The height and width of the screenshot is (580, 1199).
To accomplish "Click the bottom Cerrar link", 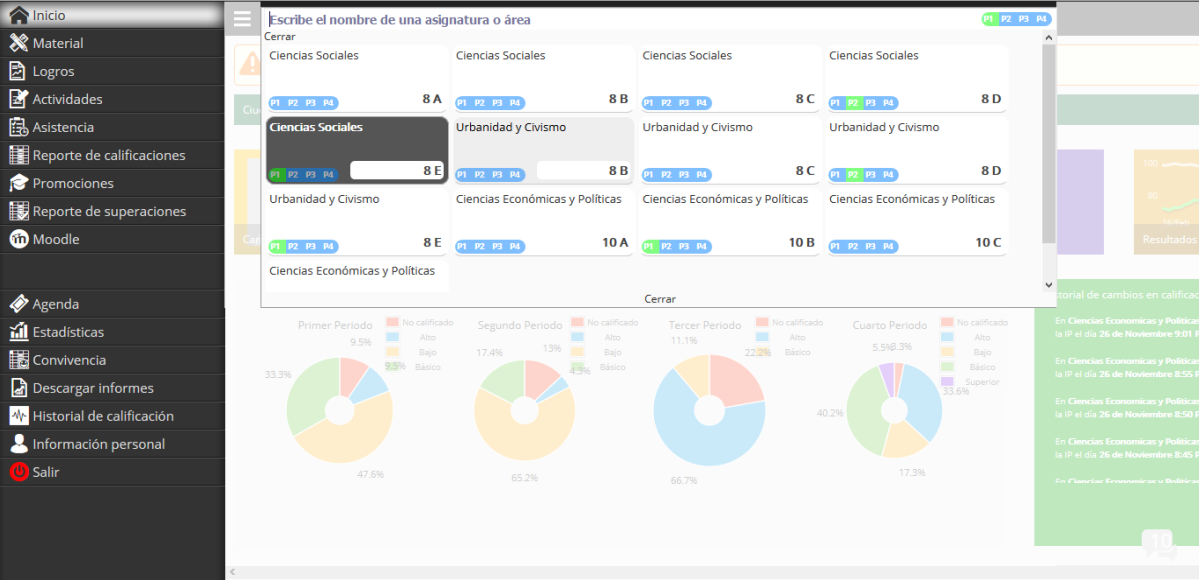I will point(659,299).
